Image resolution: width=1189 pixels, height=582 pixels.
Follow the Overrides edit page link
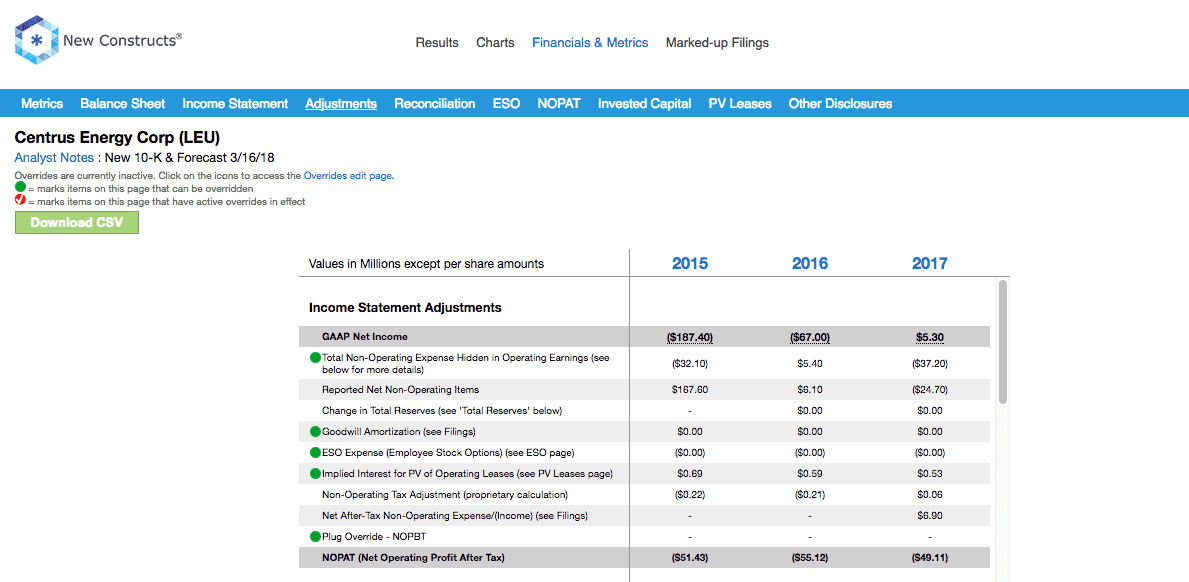(347, 175)
